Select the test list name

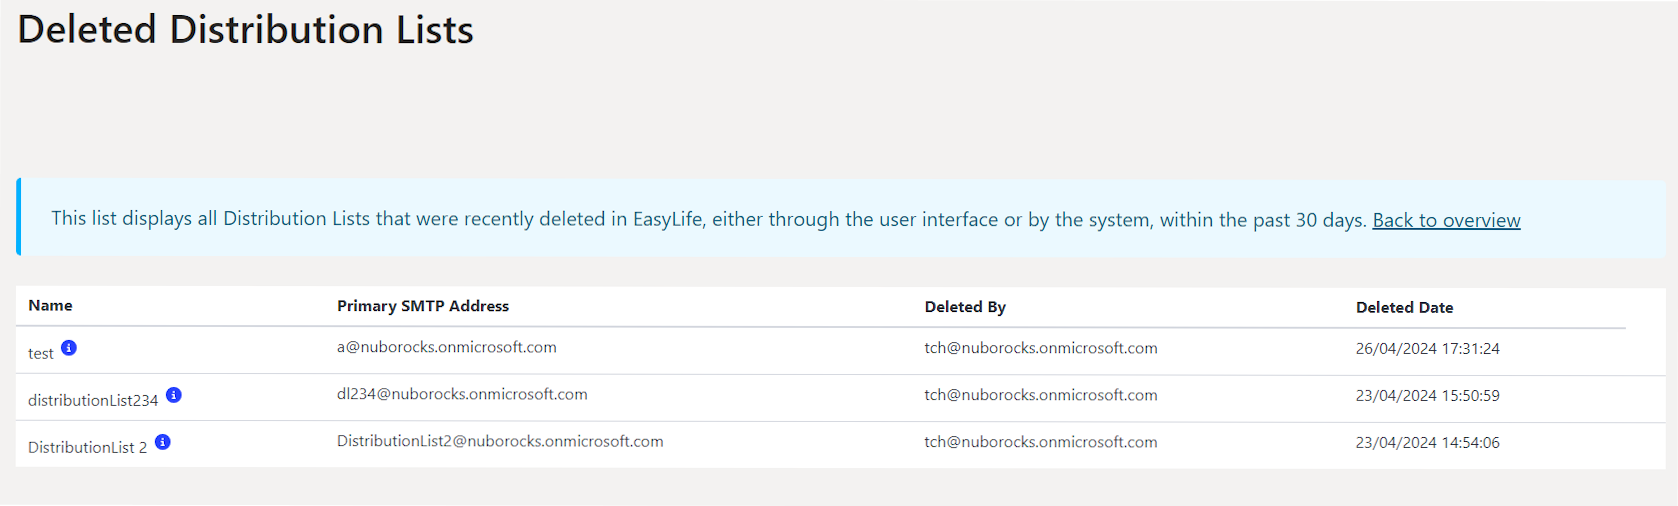click(41, 353)
